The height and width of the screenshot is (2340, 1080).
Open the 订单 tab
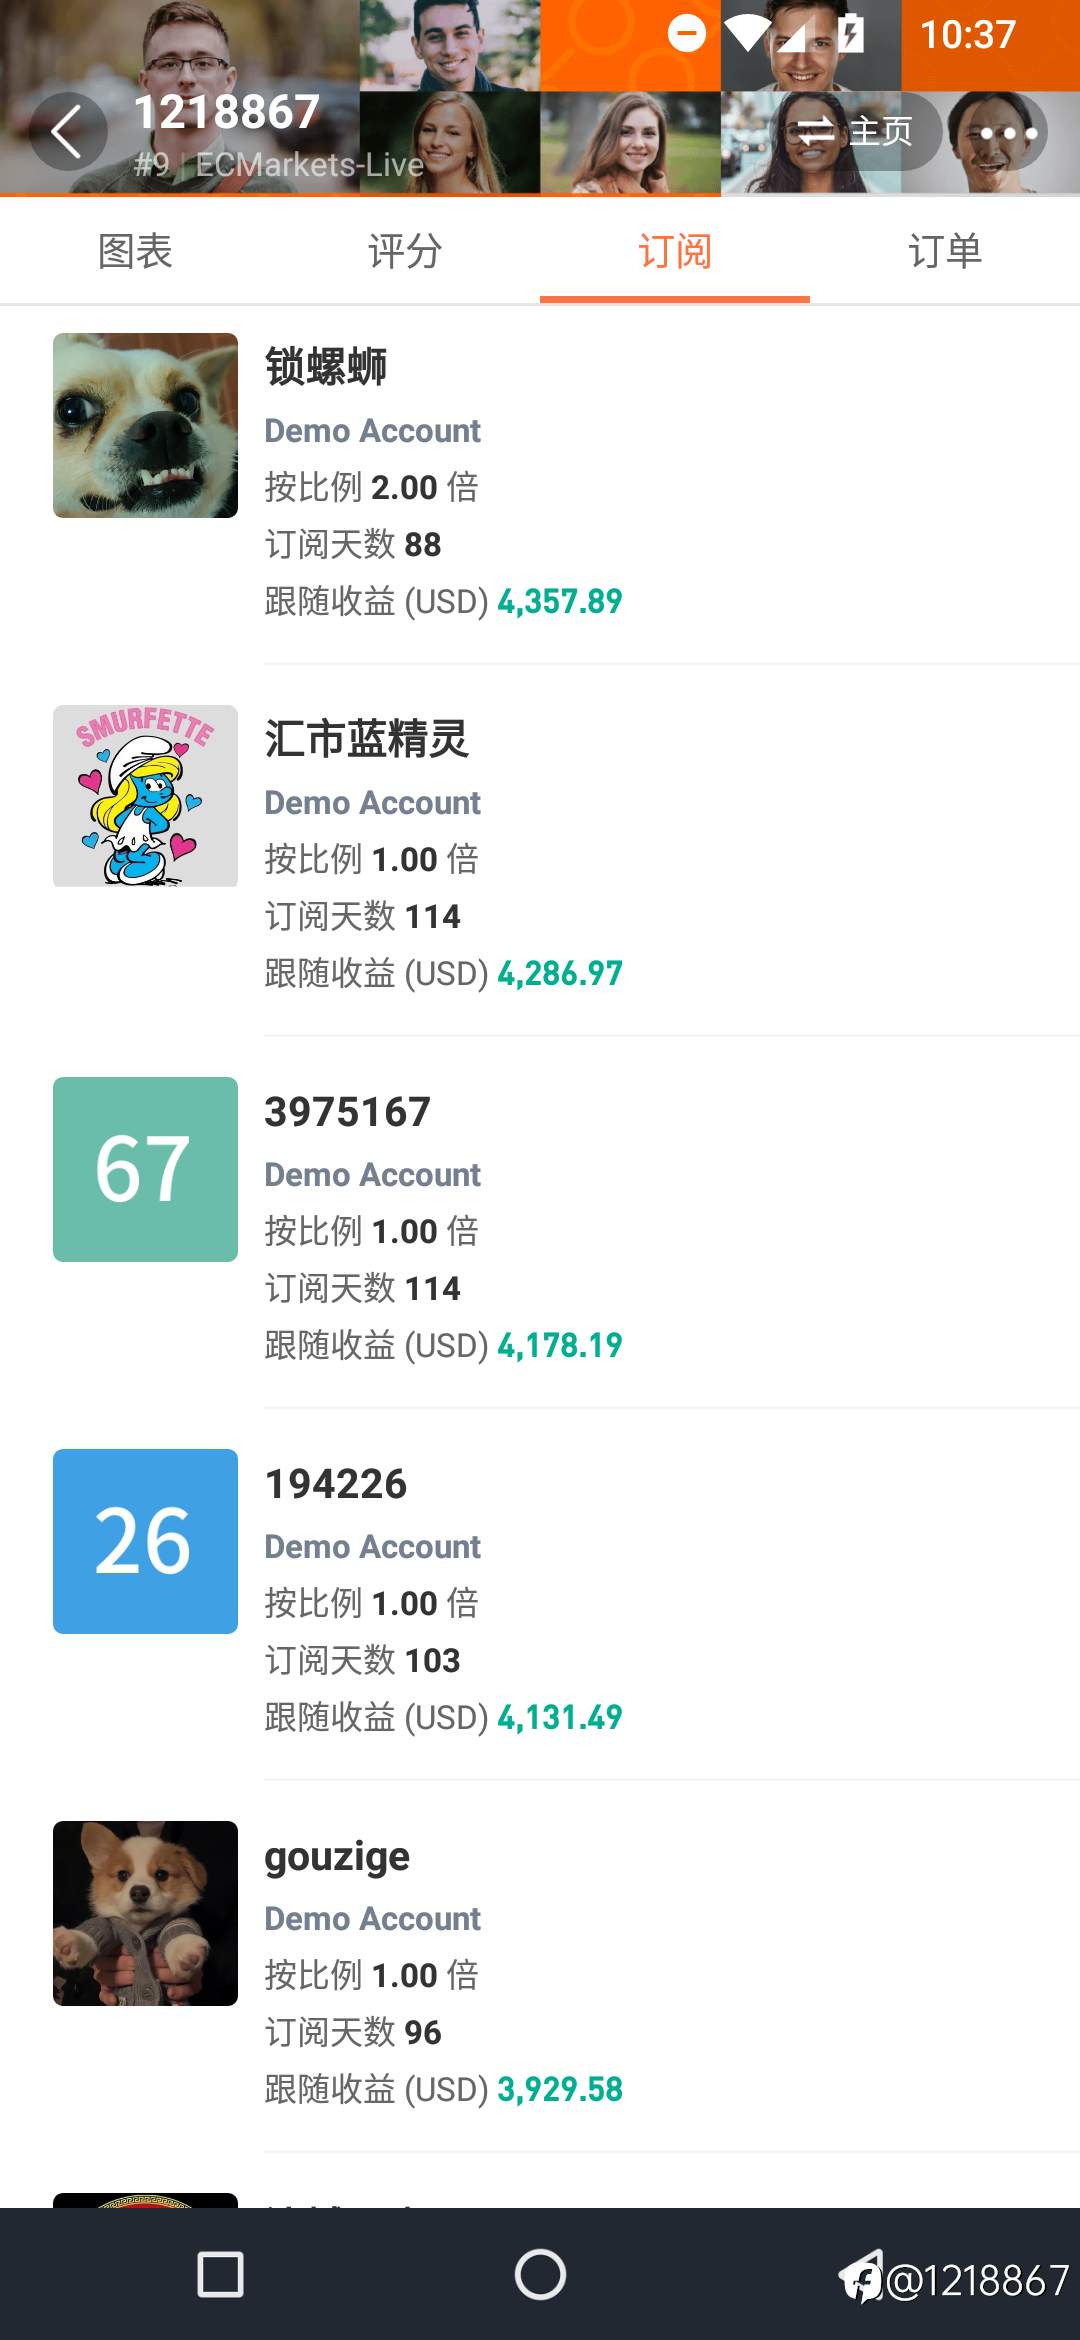945,251
